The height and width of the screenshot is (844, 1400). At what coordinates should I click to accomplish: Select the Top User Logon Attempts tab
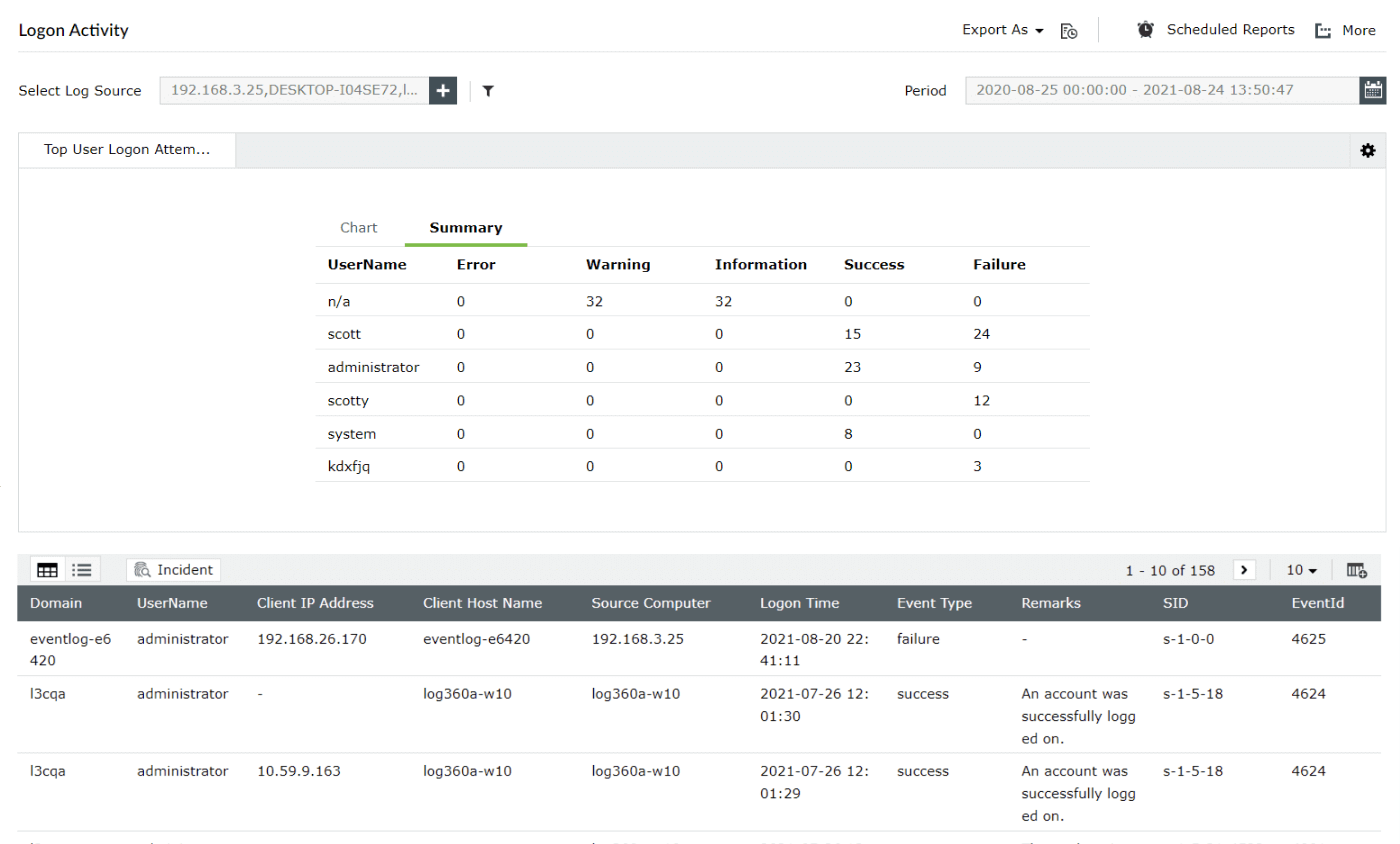(127, 149)
